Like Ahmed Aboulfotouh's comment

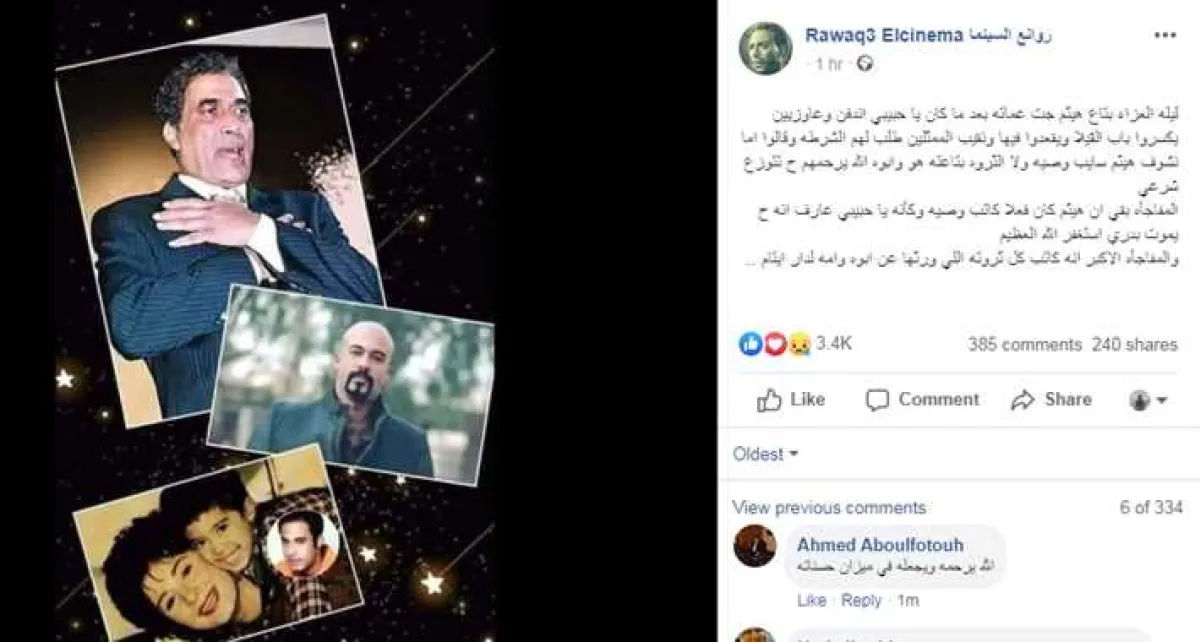tap(812, 600)
